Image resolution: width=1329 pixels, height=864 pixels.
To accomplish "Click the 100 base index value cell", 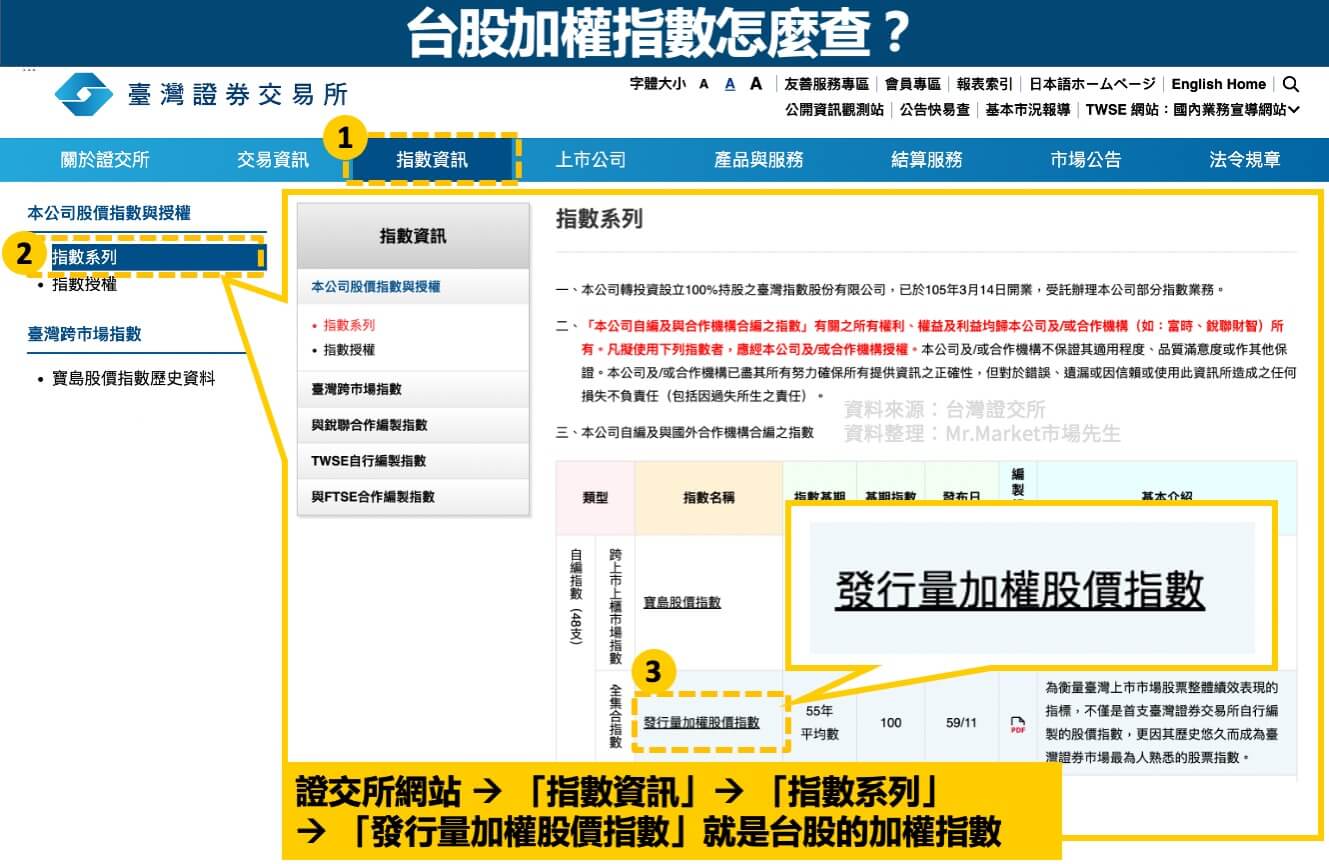I will (891, 723).
